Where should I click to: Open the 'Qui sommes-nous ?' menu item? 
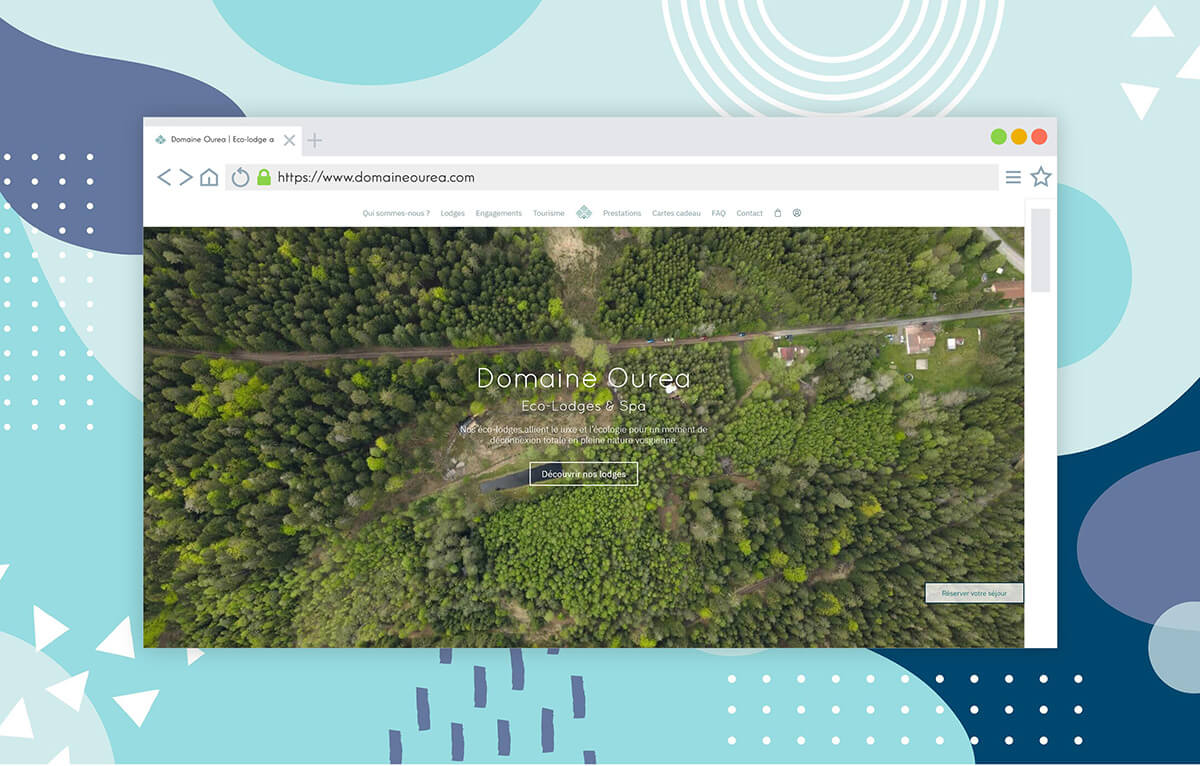396,213
